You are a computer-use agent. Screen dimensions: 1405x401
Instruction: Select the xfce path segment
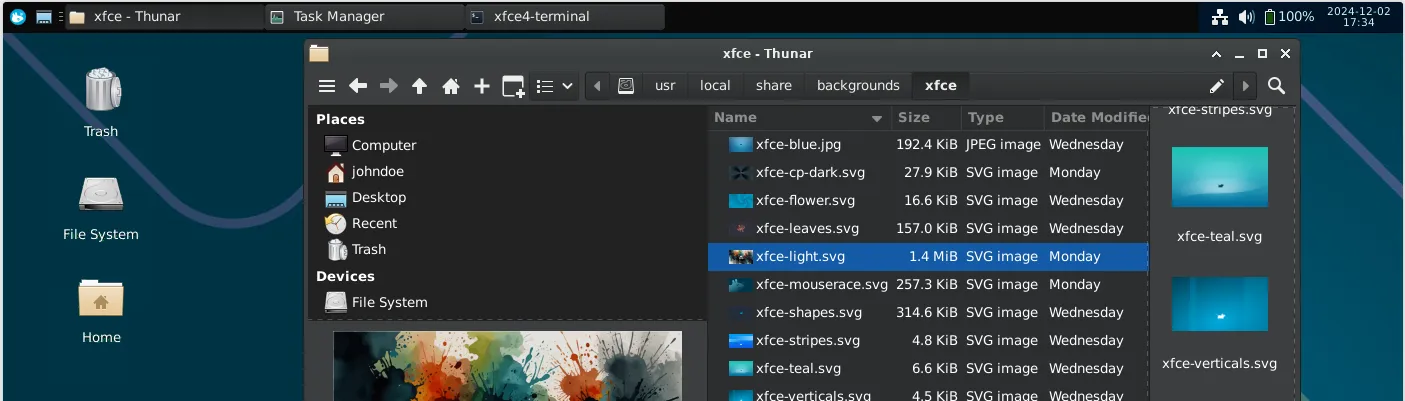click(x=941, y=86)
